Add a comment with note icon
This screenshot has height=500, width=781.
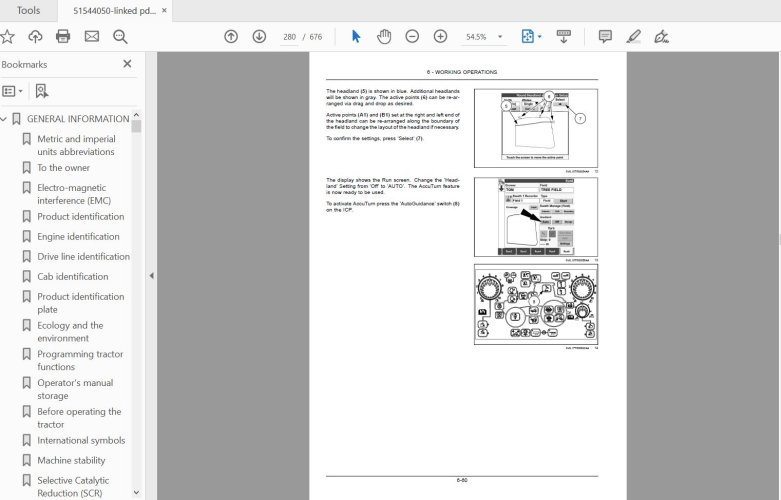click(605, 37)
